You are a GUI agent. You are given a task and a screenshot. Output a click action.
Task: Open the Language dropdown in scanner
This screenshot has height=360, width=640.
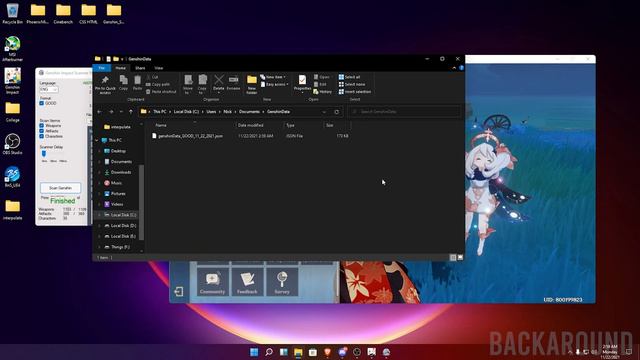(49, 89)
